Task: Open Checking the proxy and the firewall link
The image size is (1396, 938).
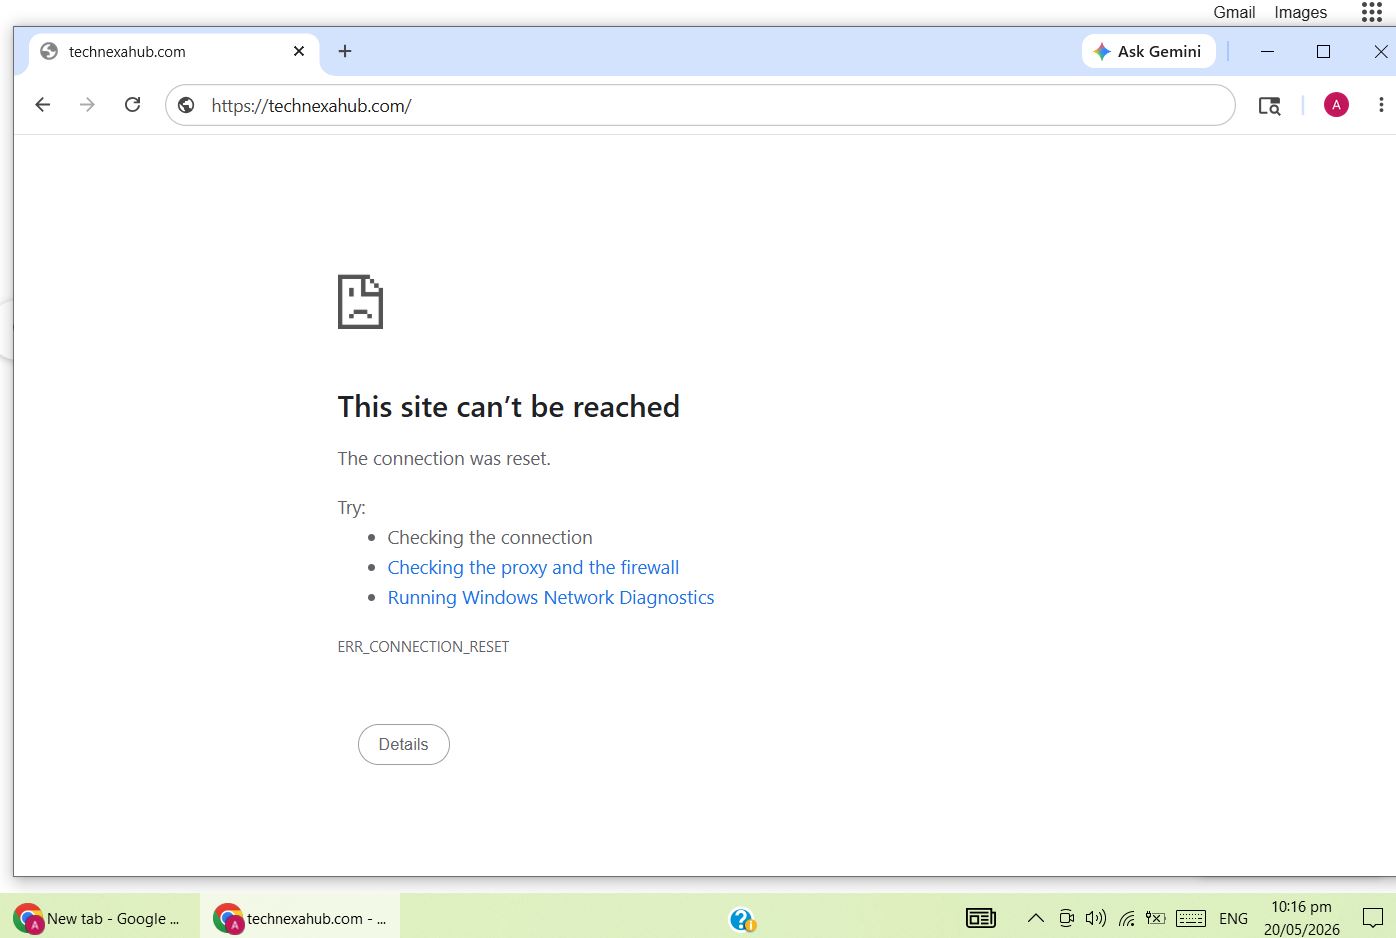Action: [x=533, y=567]
